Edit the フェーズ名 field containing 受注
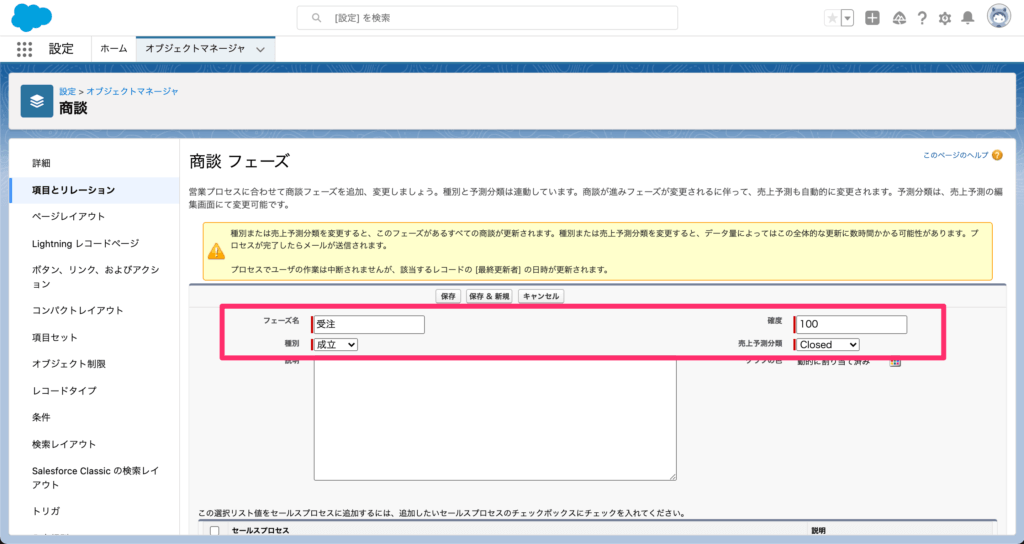 click(x=369, y=325)
